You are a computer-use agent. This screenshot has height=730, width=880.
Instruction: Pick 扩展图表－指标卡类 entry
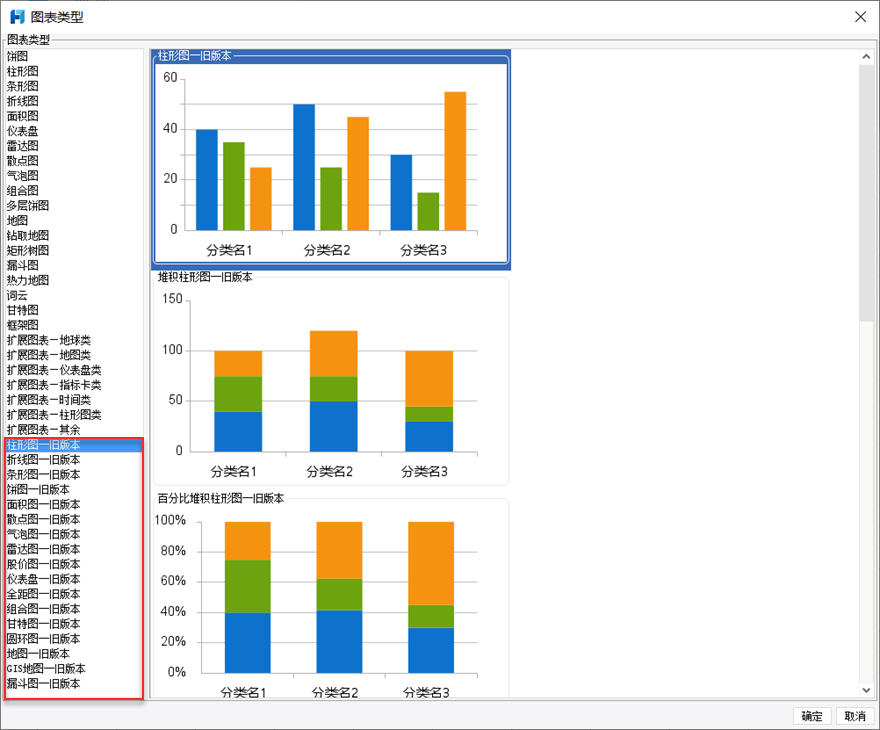(x=54, y=384)
